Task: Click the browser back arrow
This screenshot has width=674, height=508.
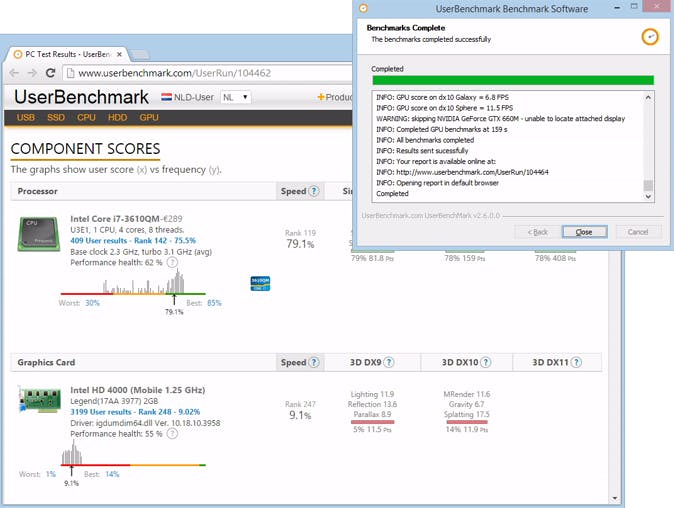Action: [x=14, y=73]
